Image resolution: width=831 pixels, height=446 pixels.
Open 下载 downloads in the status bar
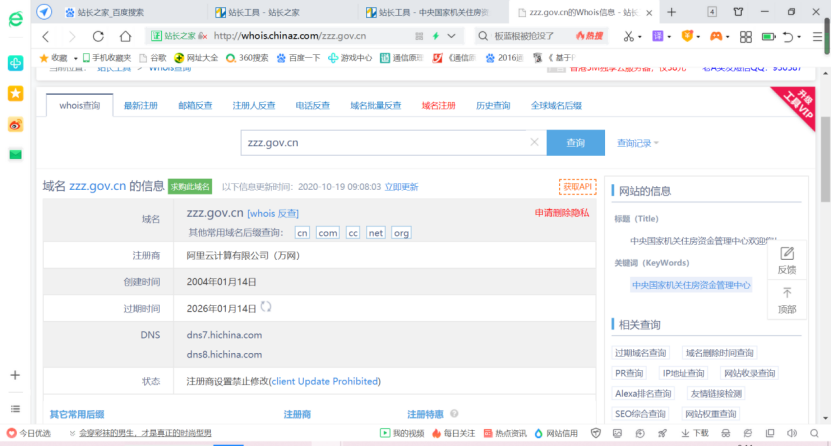click(695, 433)
